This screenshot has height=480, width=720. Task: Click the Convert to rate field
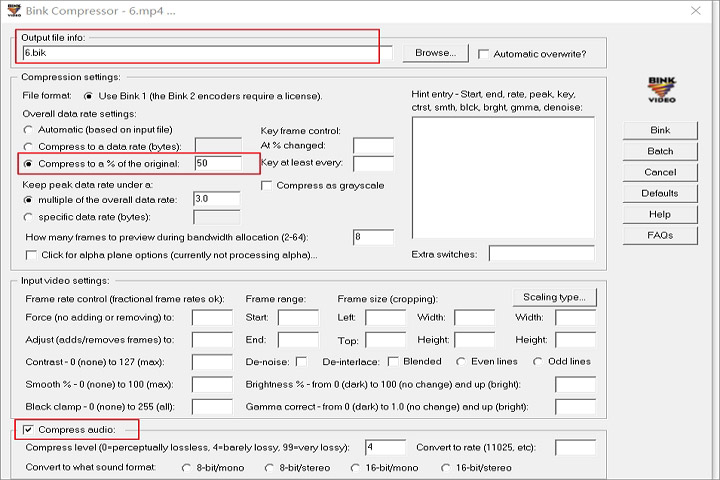point(576,447)
